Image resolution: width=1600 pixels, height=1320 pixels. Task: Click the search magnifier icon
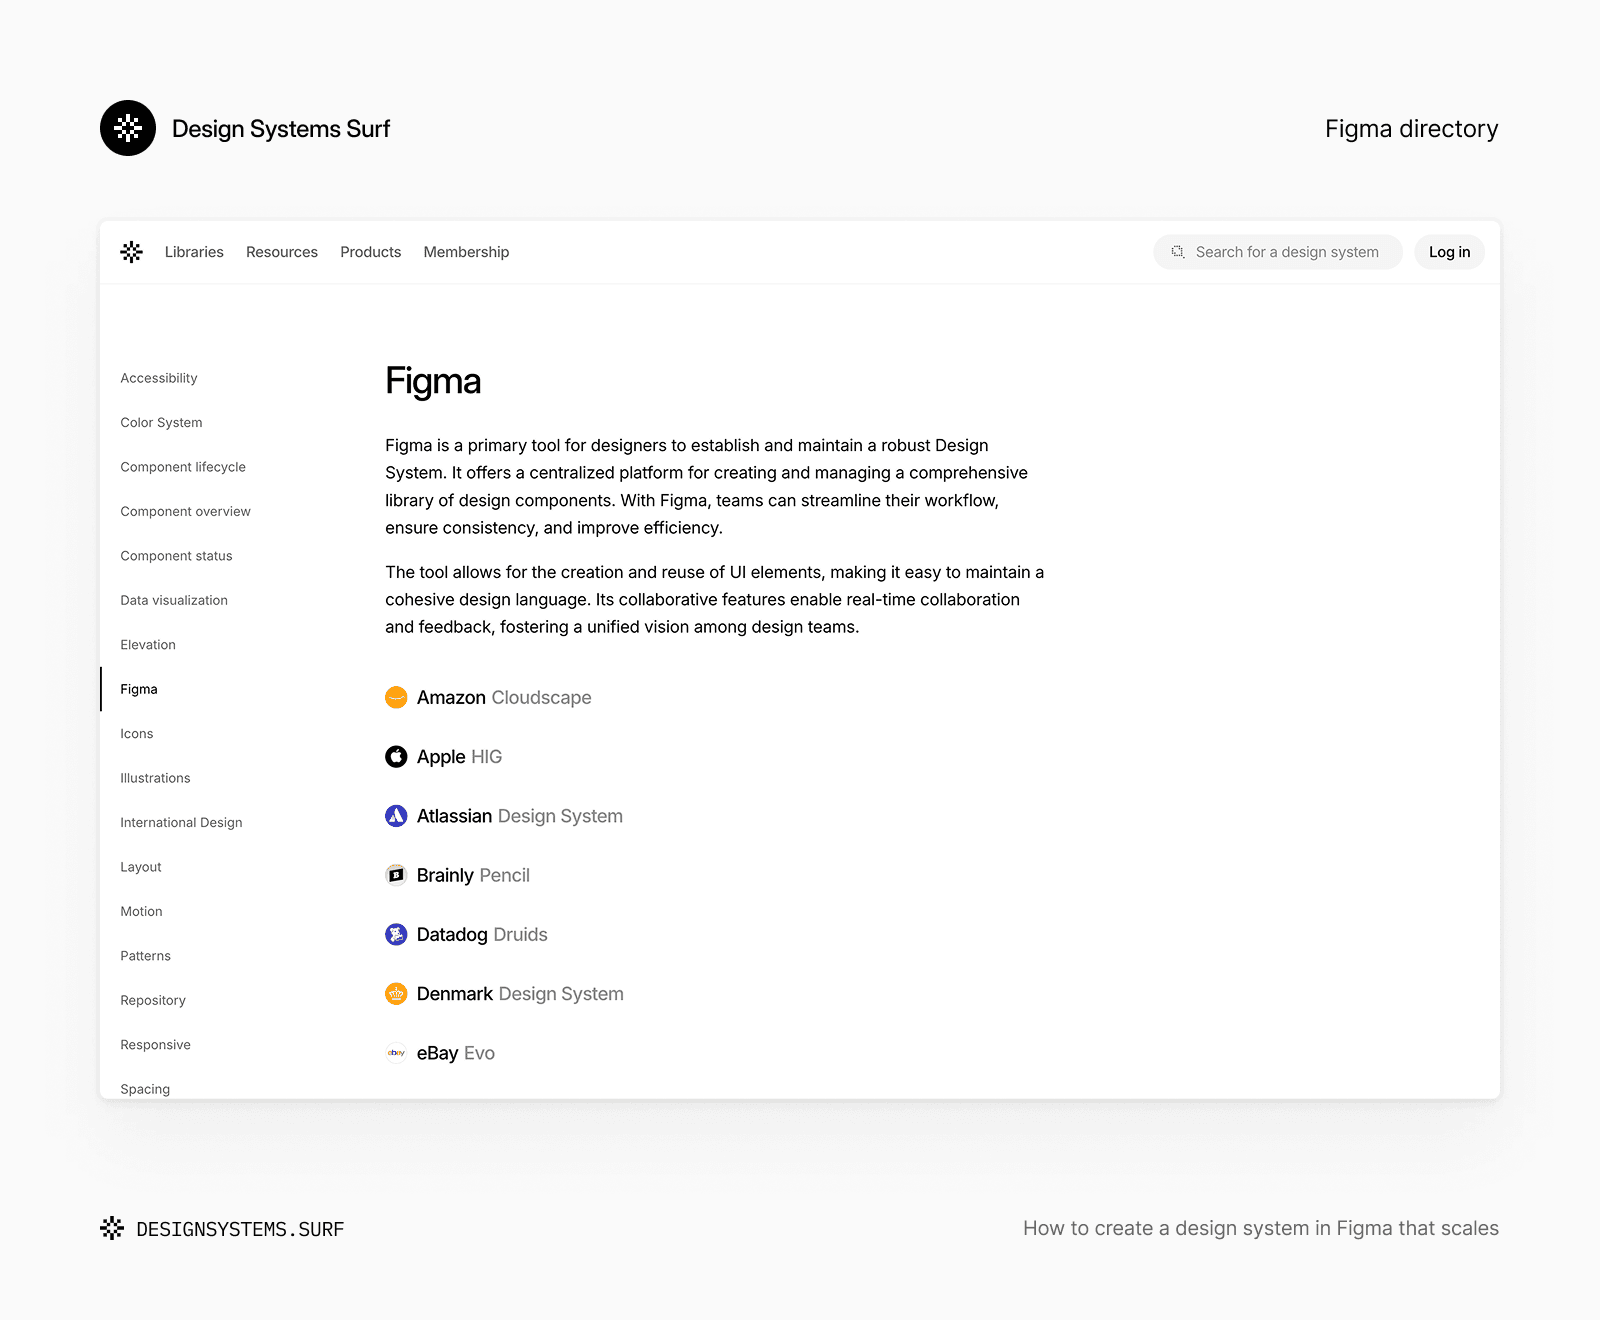(x=1178, y=252)
